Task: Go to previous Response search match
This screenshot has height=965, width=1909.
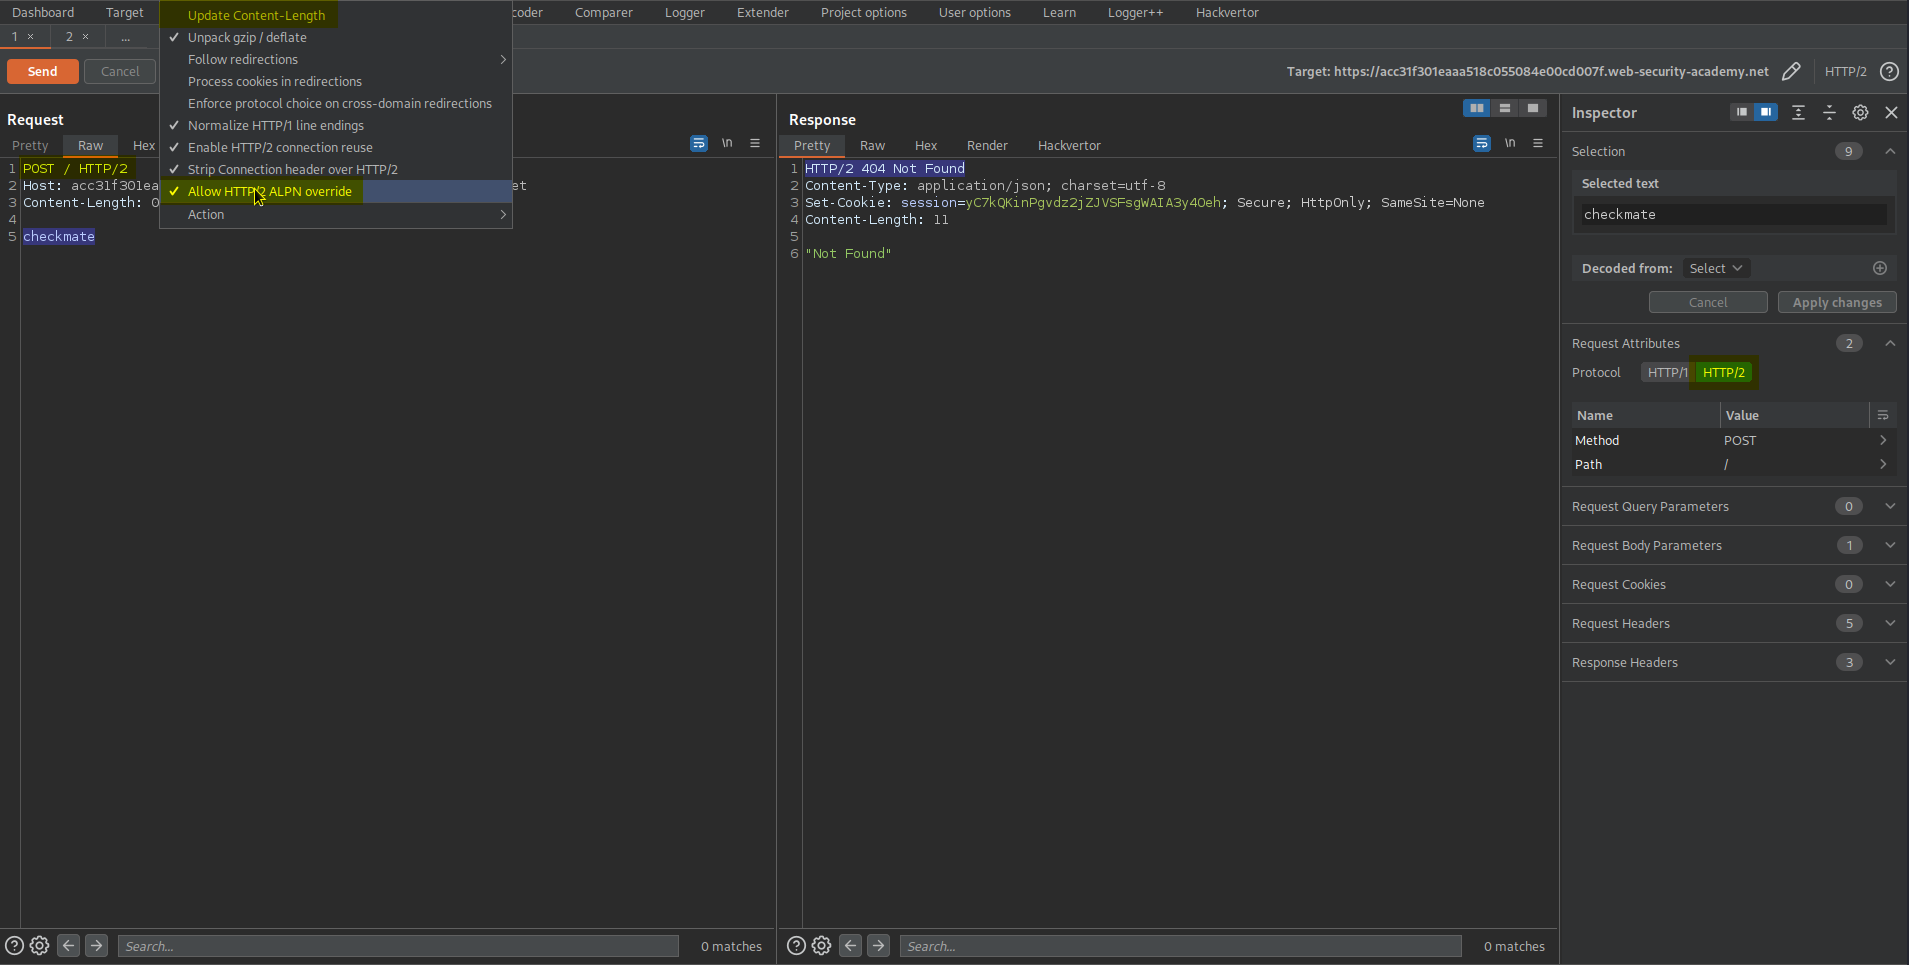Action: pos(850,945)
